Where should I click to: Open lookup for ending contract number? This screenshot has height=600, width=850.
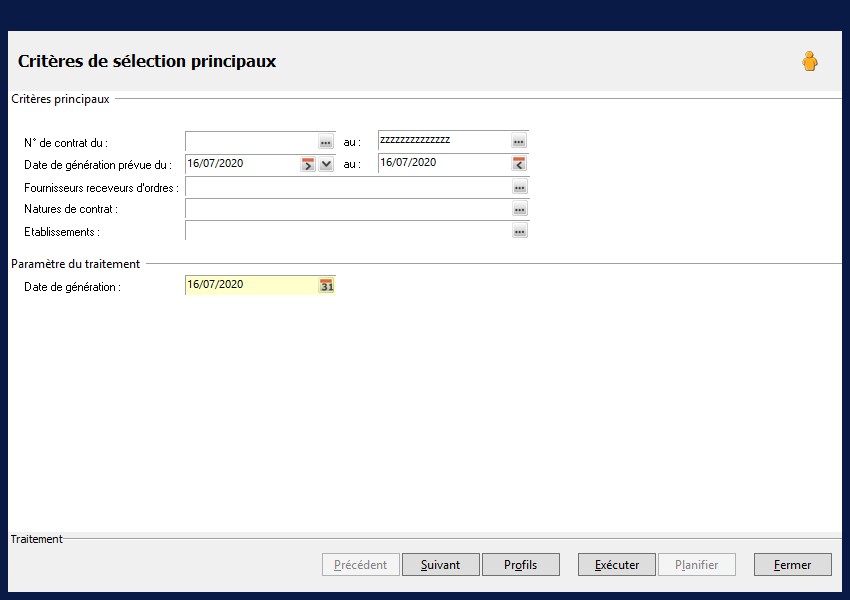pos(519,141)
